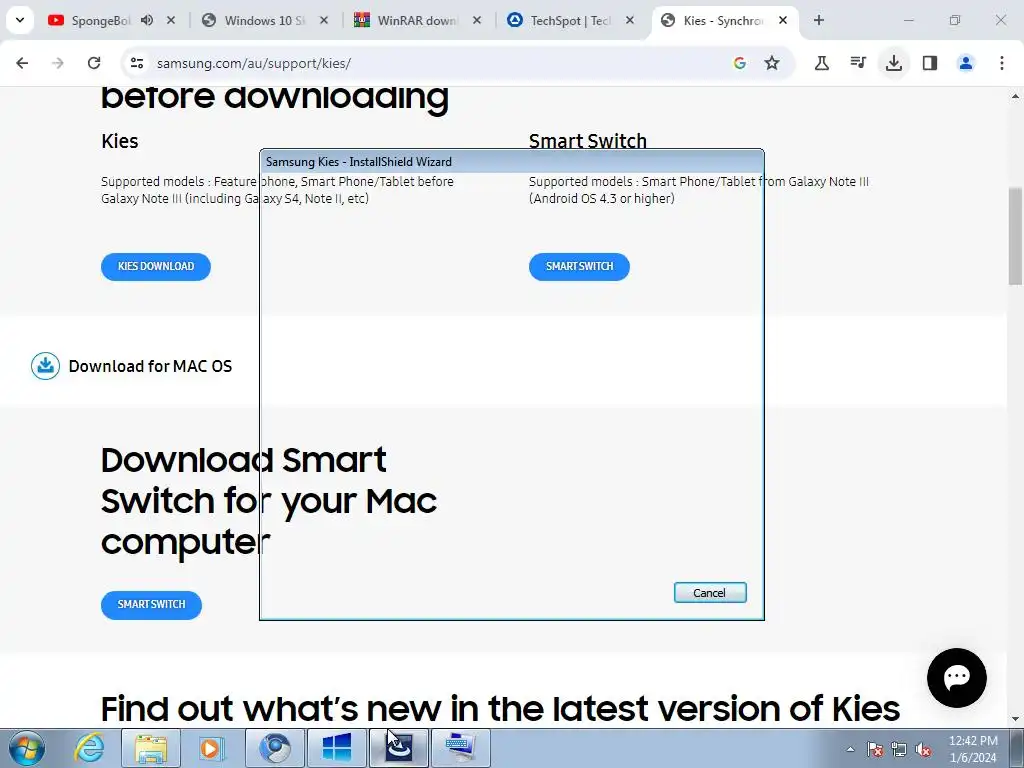Close the TechSpot tab

[630, 20]
